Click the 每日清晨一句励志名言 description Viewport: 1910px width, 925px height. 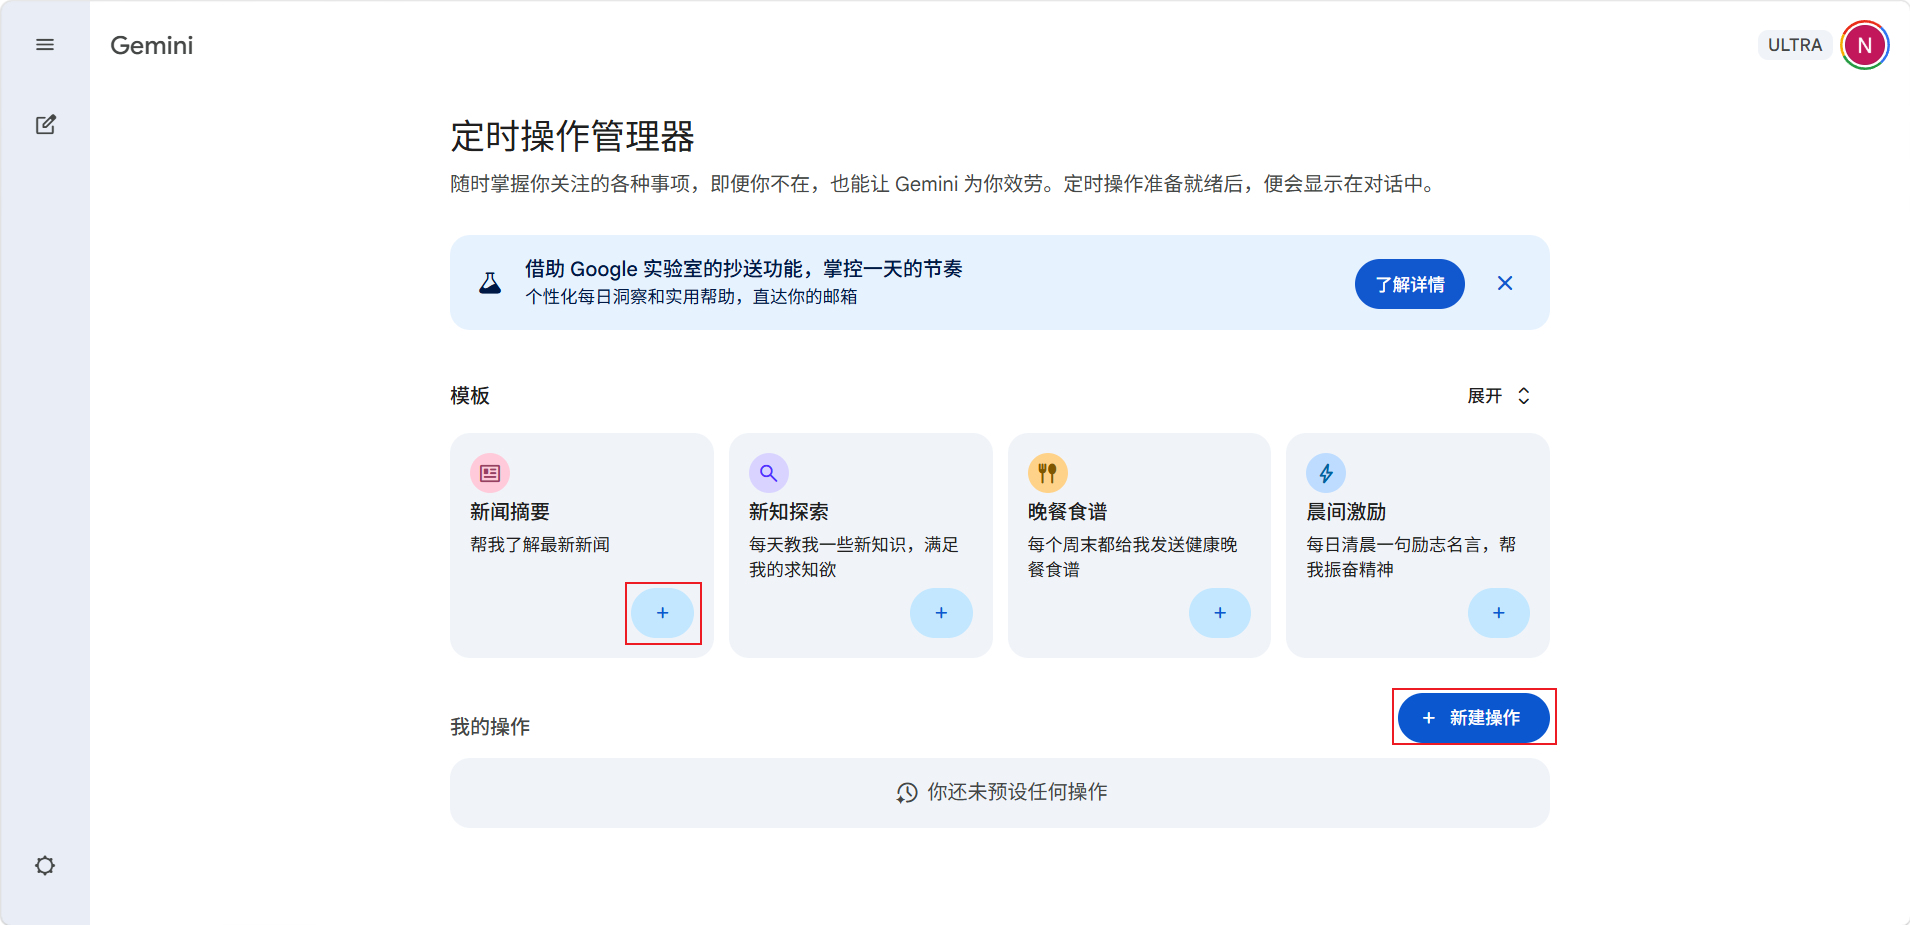1411,557
